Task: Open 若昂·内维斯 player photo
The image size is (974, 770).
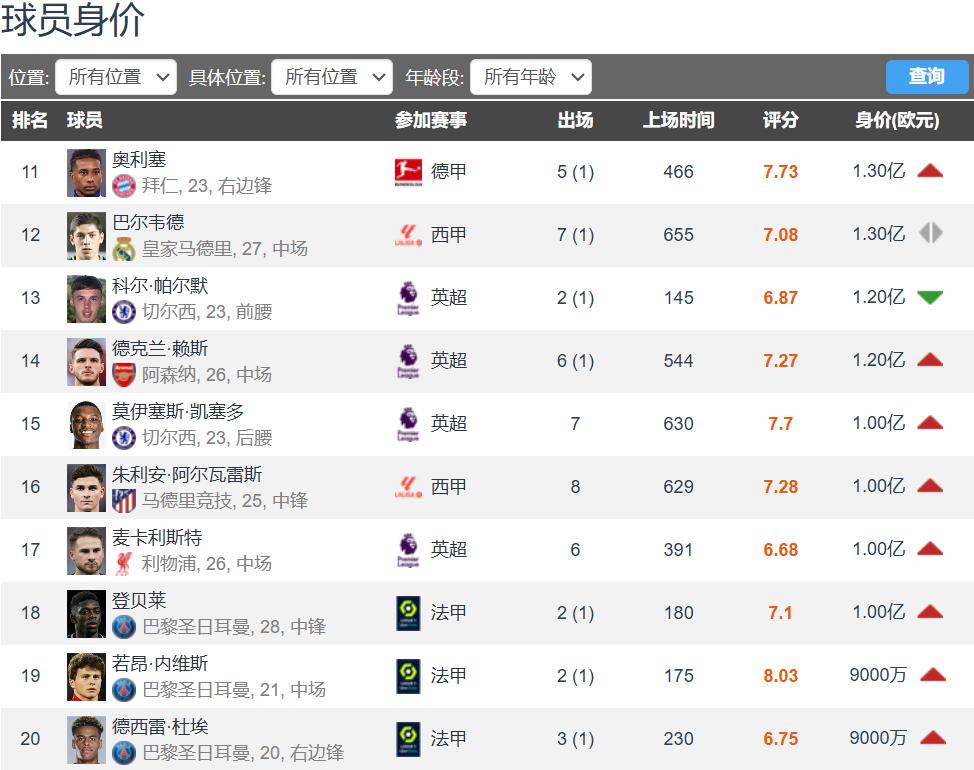Action: coord(86,677)
